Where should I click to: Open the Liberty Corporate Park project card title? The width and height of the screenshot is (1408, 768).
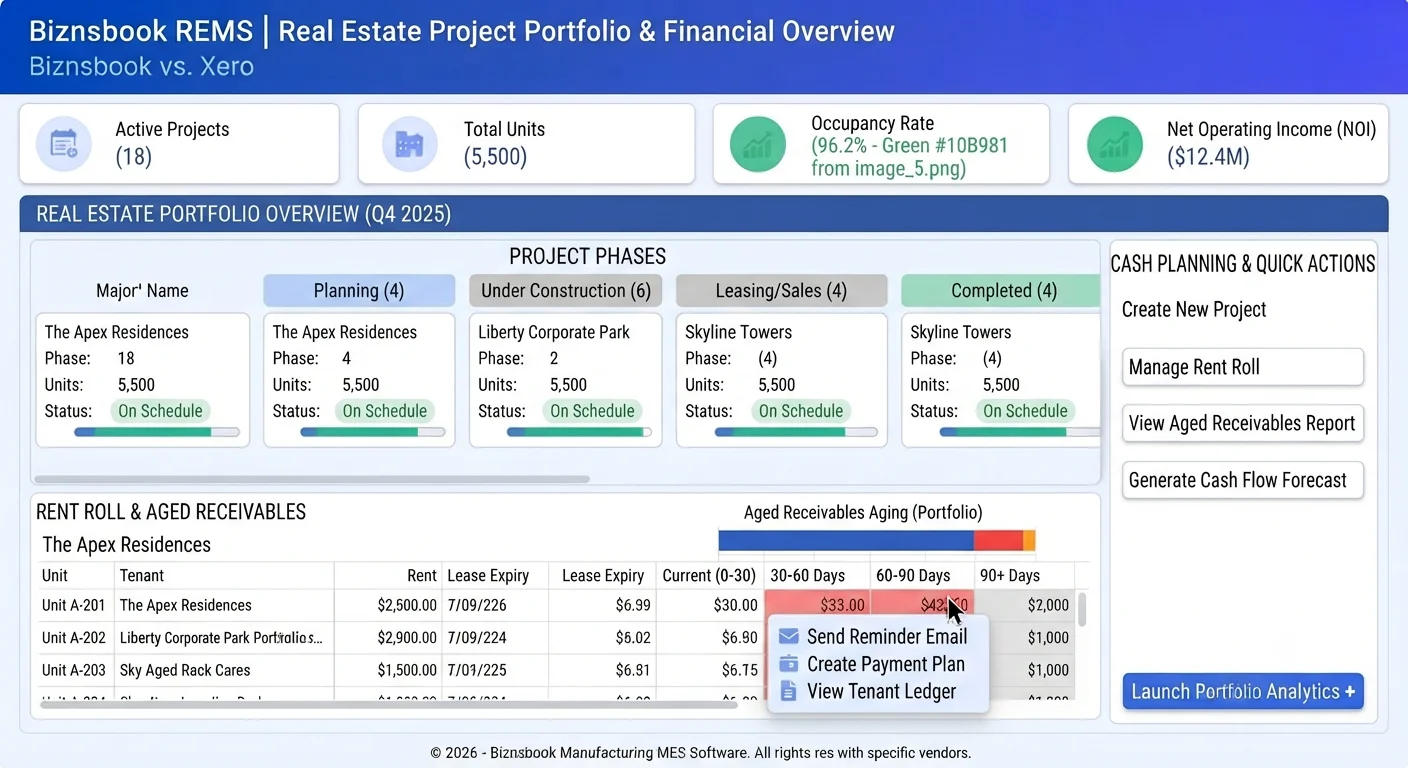click(x=554, y=332)
